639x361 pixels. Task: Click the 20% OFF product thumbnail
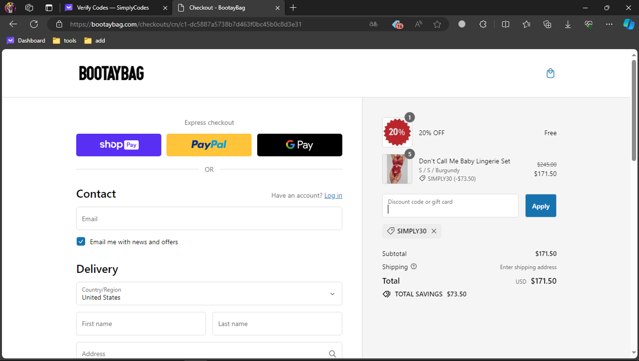(397, 132)
